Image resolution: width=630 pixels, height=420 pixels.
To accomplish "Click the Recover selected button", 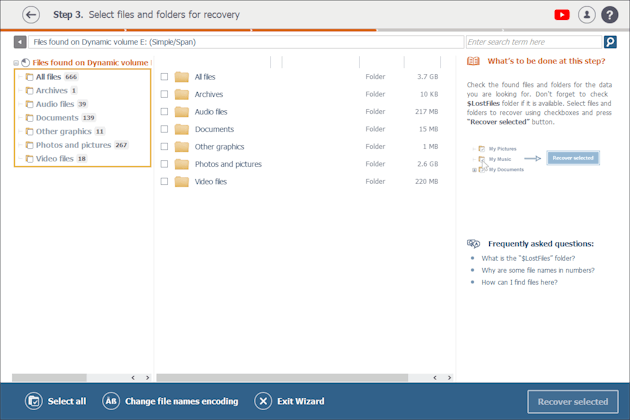I will tap(573, 402).
